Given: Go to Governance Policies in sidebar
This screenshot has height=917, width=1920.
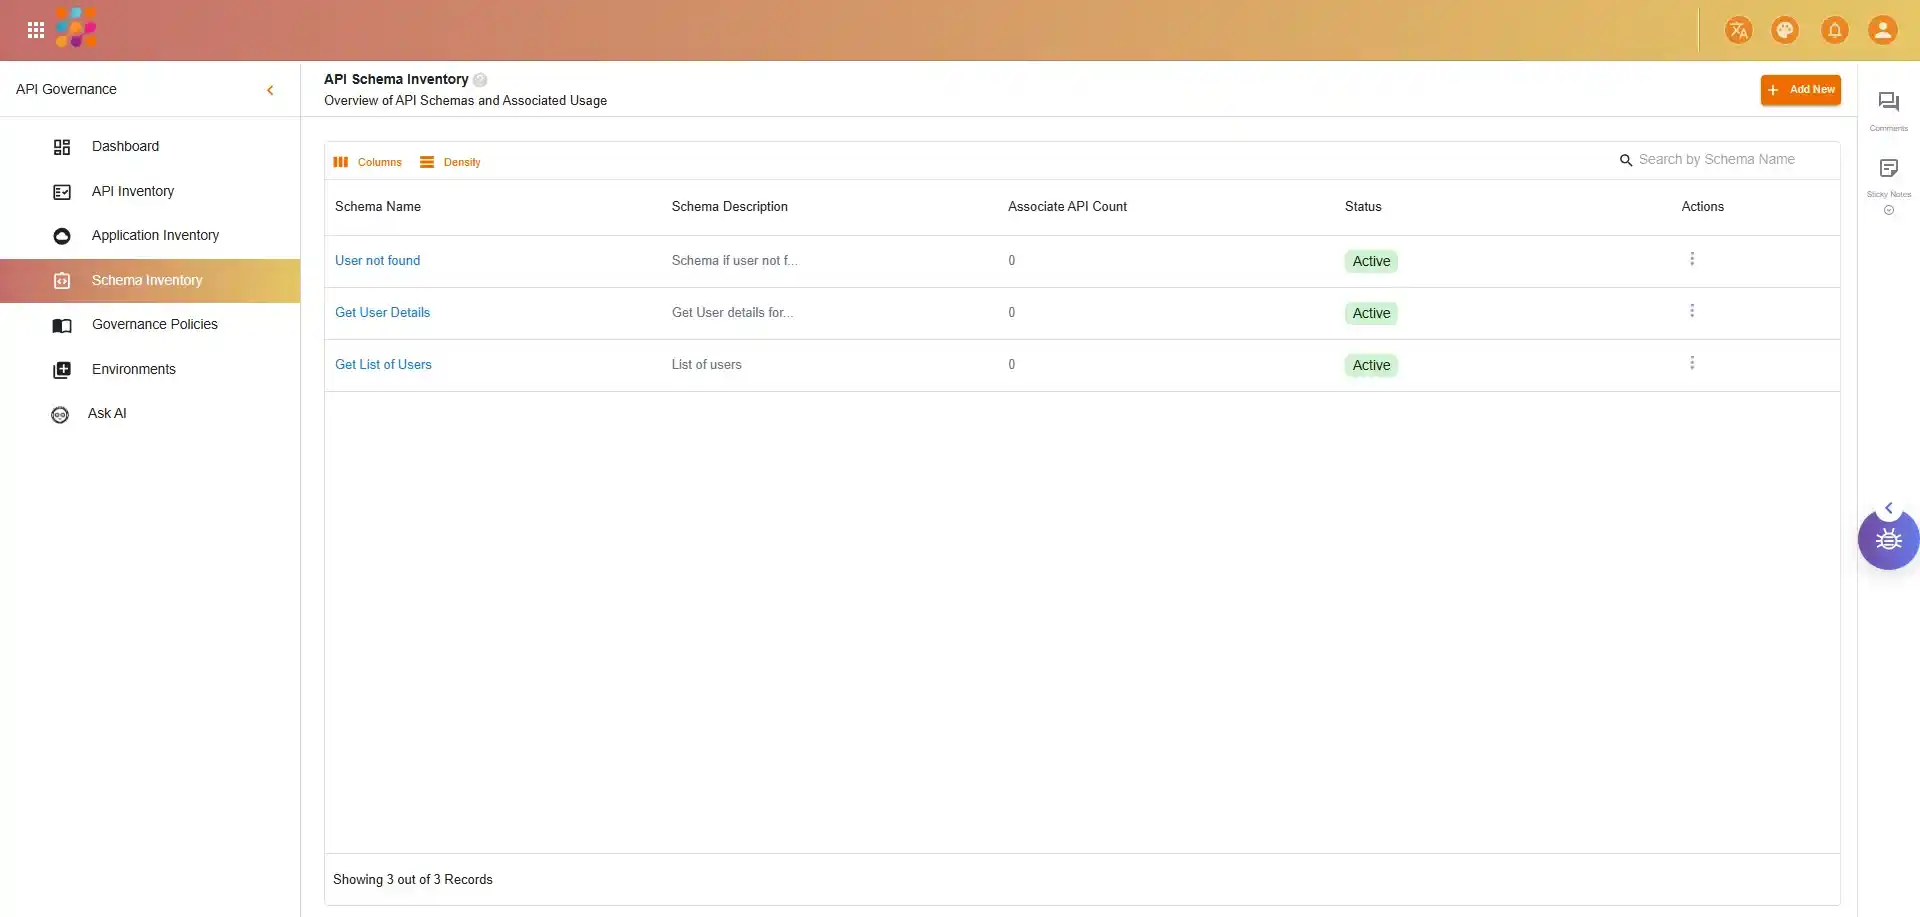Looking at the screenshot, I should click(154, 324).
